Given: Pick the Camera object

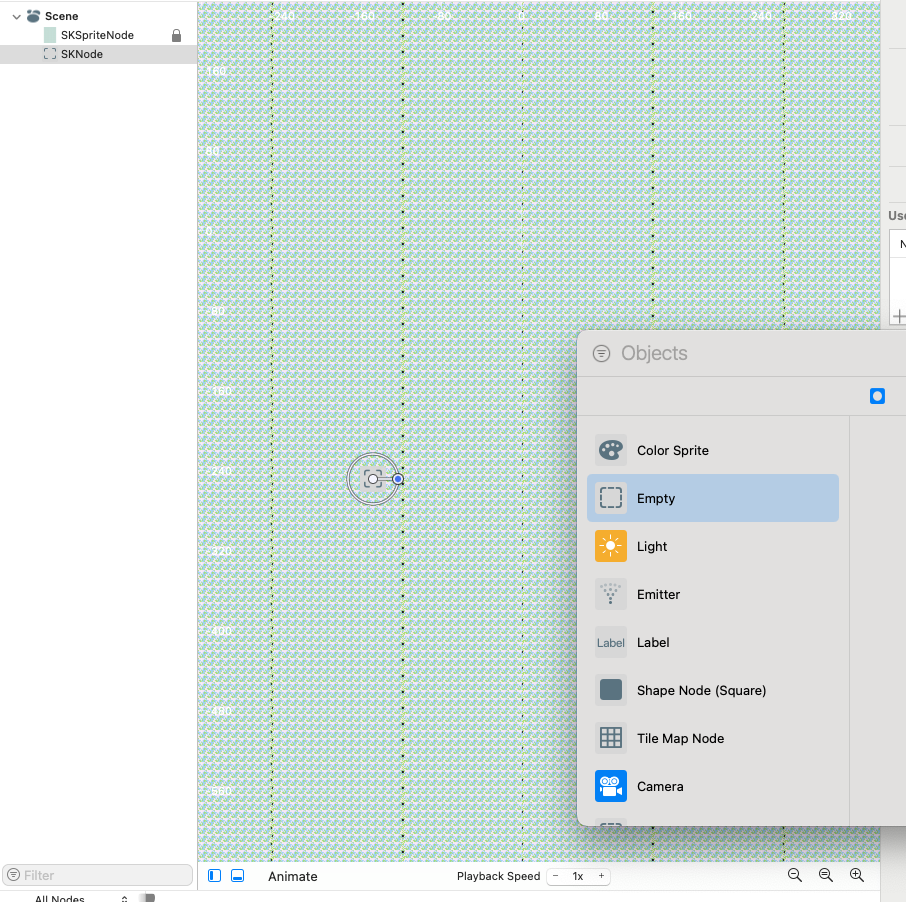Looking at the screenshot, I should pyautogui.click(x=659, y=786).
